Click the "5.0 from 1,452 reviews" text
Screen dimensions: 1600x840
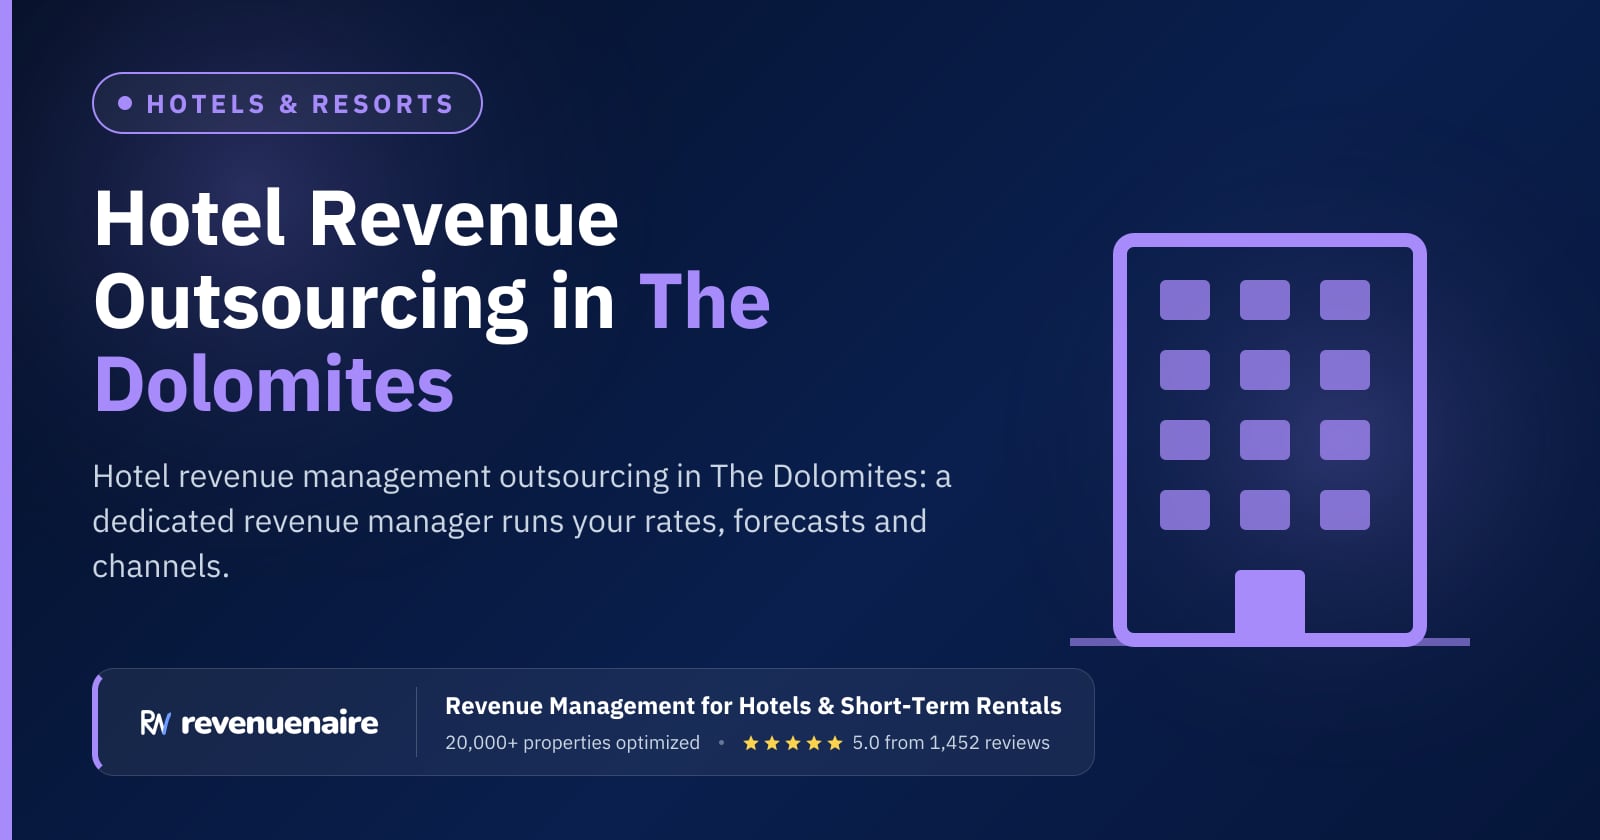(x=951, y=743)
